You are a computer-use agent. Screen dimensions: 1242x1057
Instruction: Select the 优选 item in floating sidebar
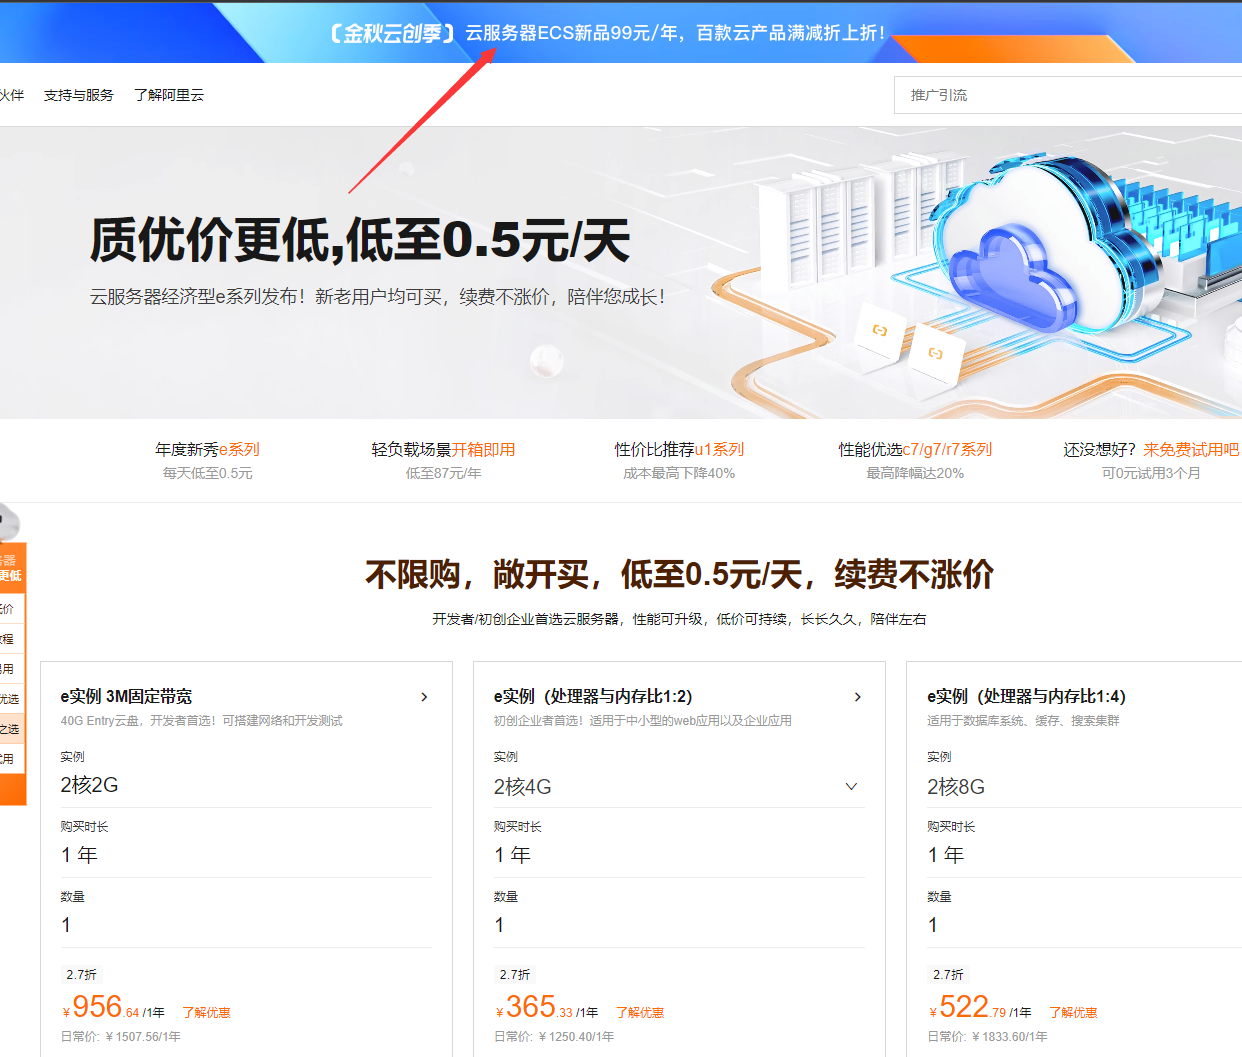coord(10,699)
